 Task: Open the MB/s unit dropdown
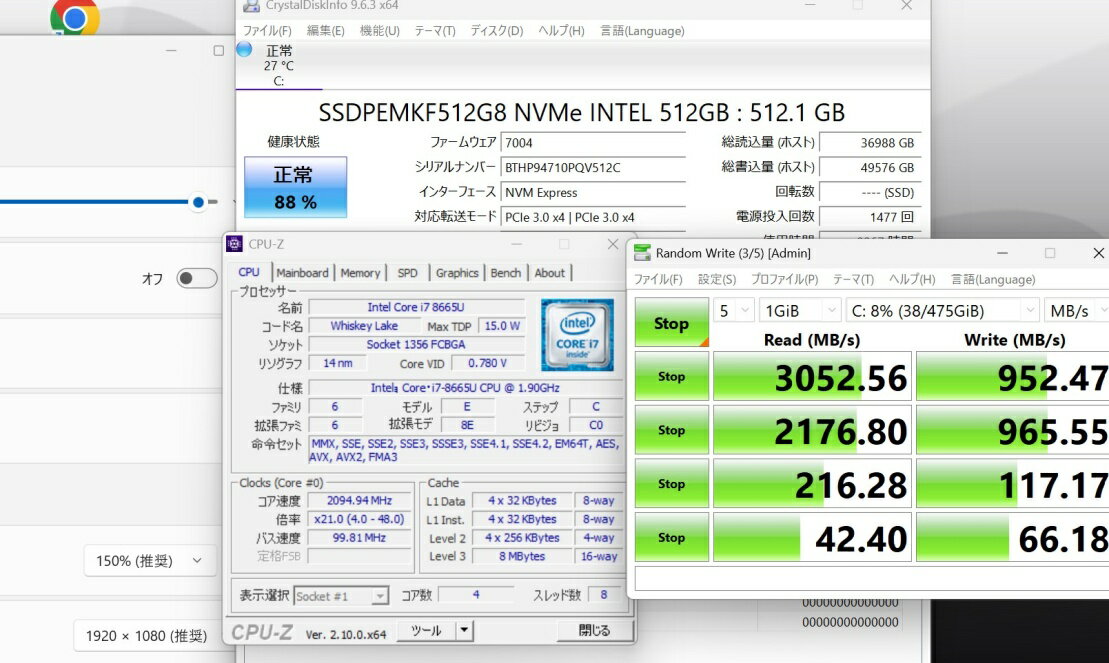tap(1076, 311)
